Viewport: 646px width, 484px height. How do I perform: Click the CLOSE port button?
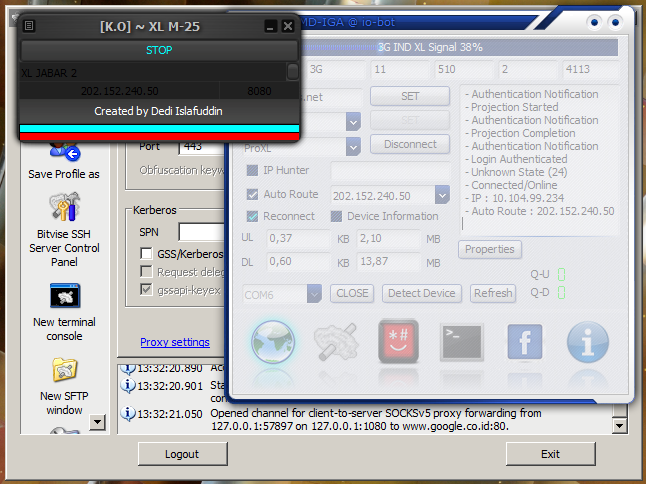click(352, 294)
